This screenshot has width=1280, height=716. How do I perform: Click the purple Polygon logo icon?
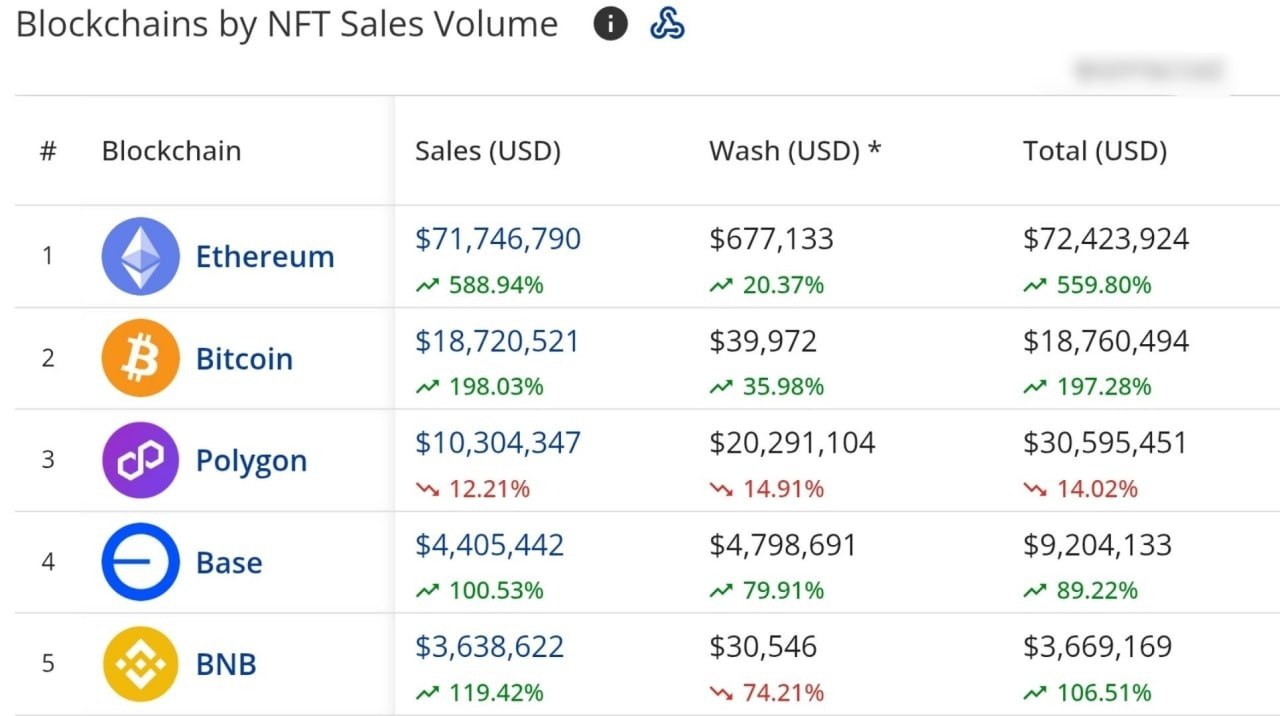[141, 460]
